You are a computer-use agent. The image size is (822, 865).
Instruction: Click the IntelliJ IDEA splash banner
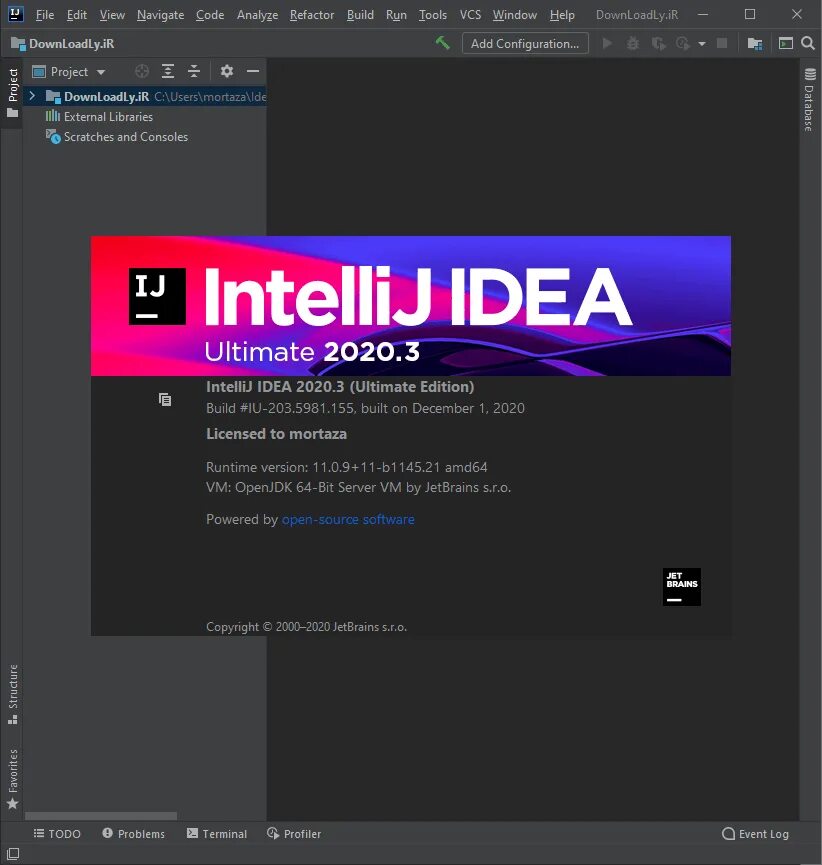[410, 306]
